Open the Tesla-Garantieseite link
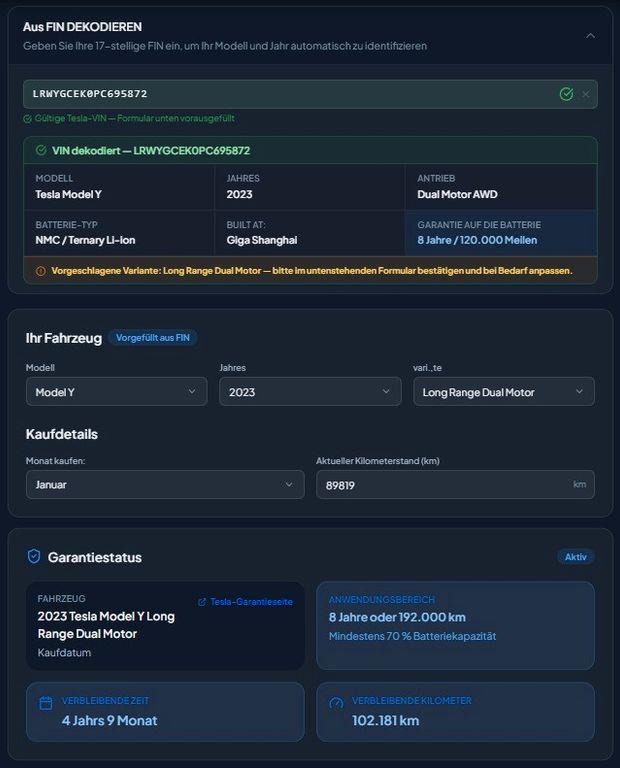Screen dimensions: 620x768 (245, 602)
